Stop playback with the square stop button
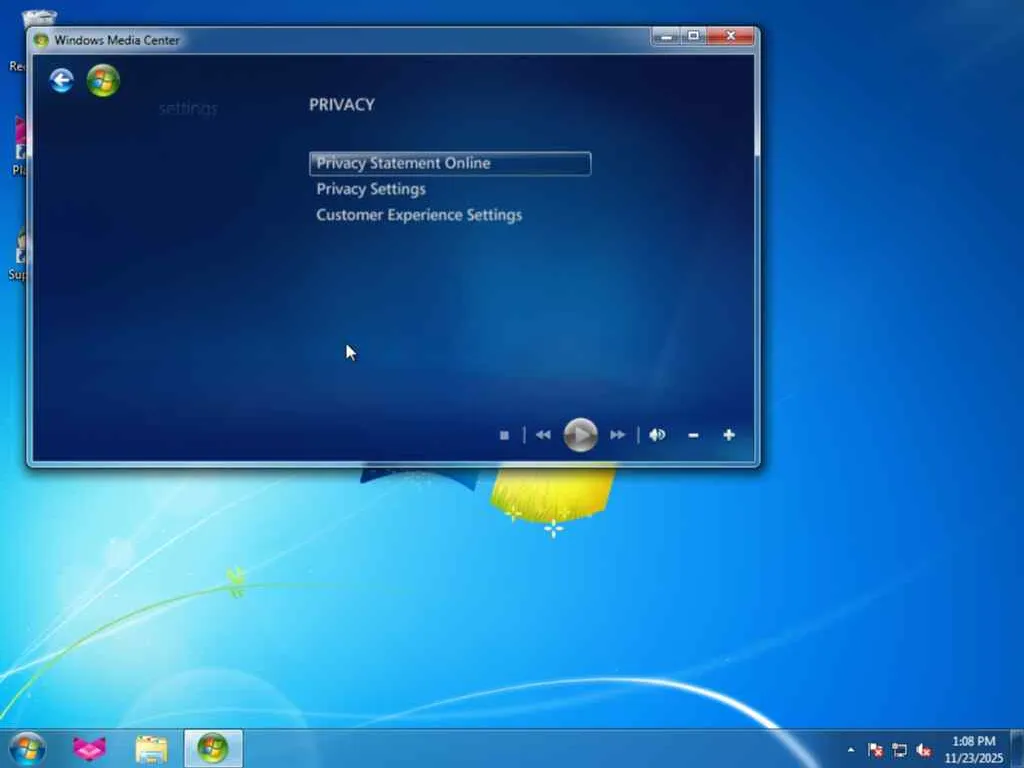This screenshot has height=768, width=1024. click(x=504, y=435)
